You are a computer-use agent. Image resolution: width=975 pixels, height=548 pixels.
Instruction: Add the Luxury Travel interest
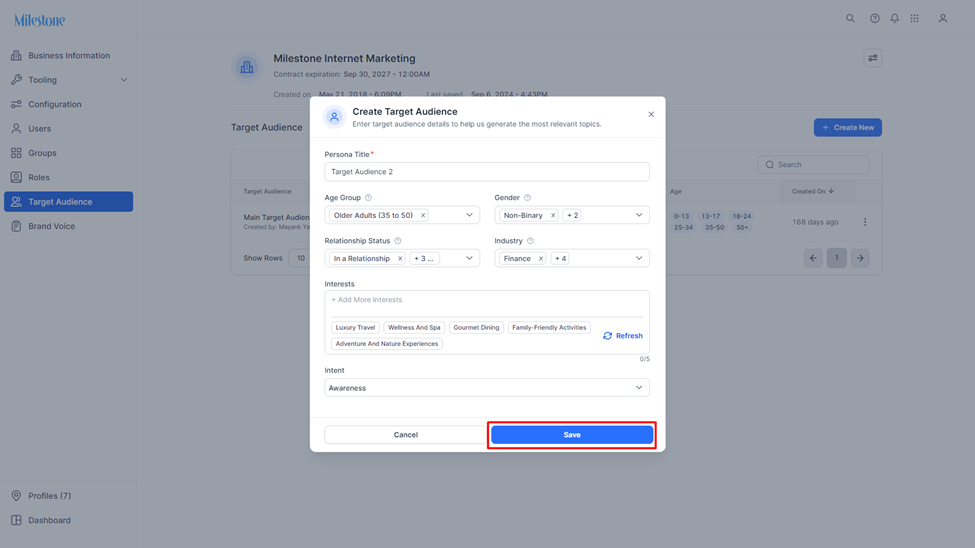355,328
